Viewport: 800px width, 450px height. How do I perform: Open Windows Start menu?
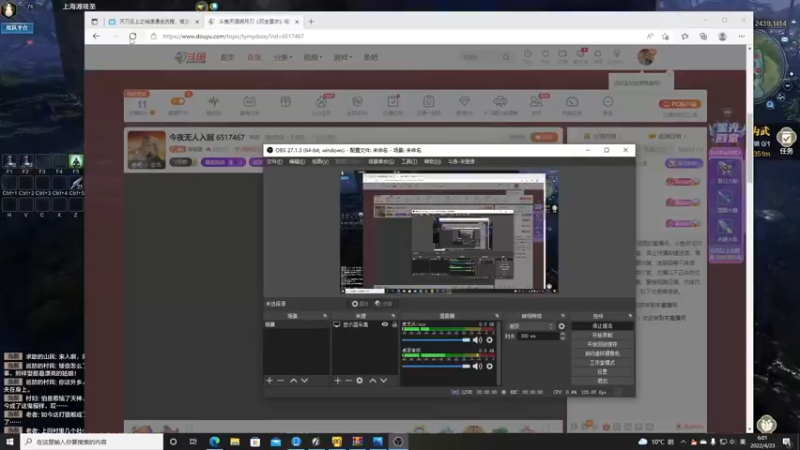point(10,442)
